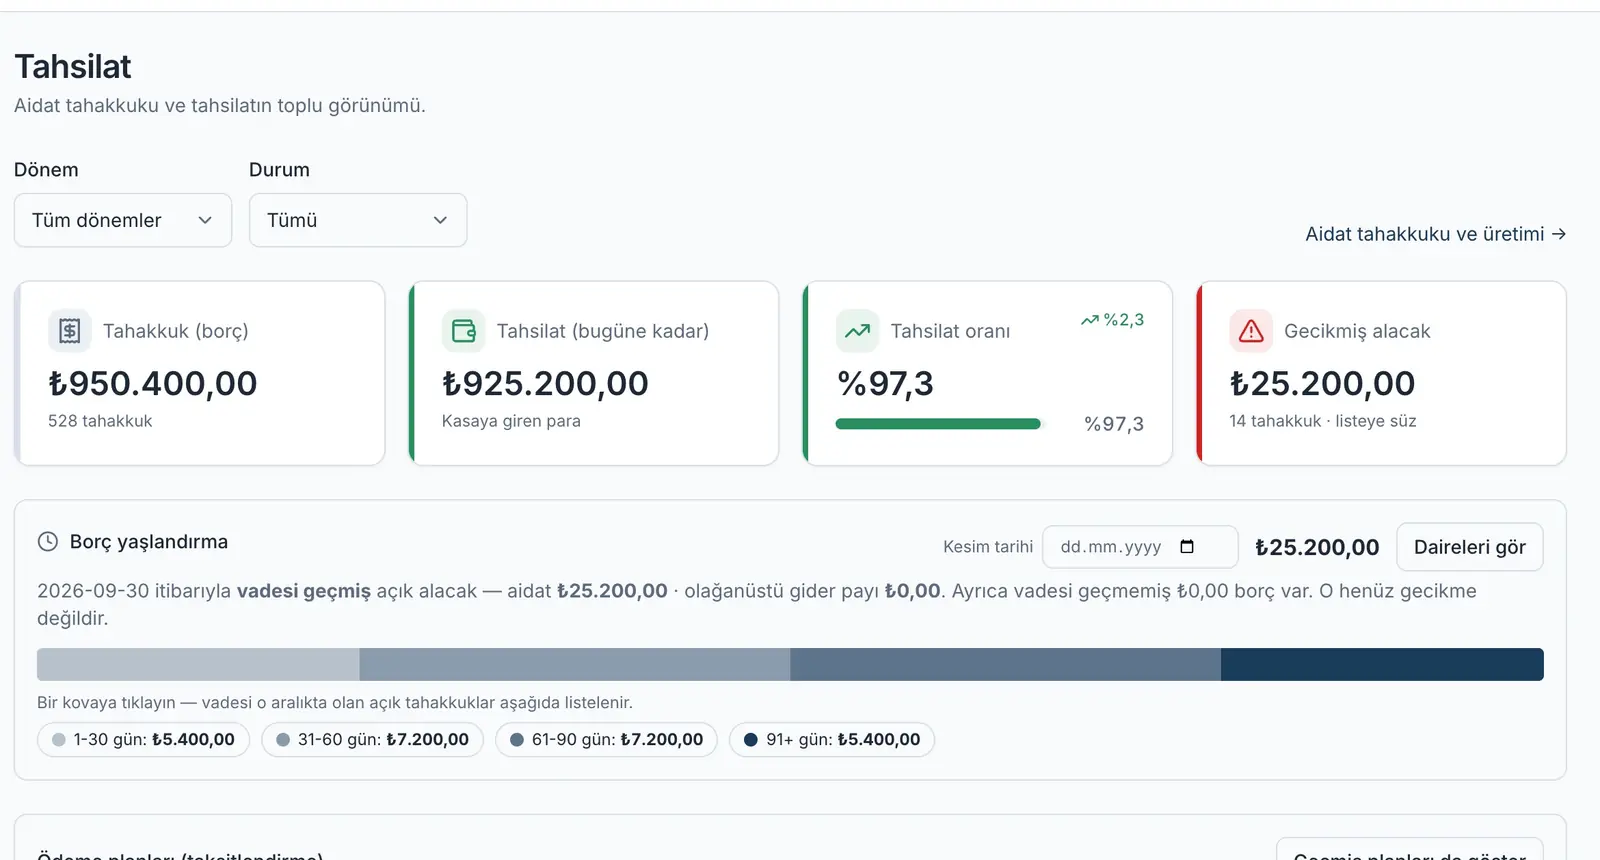This screenshot has width=1600, height=860.
Task: Open the Durum dropdown showing Tümü
Action: coord(358,220)
